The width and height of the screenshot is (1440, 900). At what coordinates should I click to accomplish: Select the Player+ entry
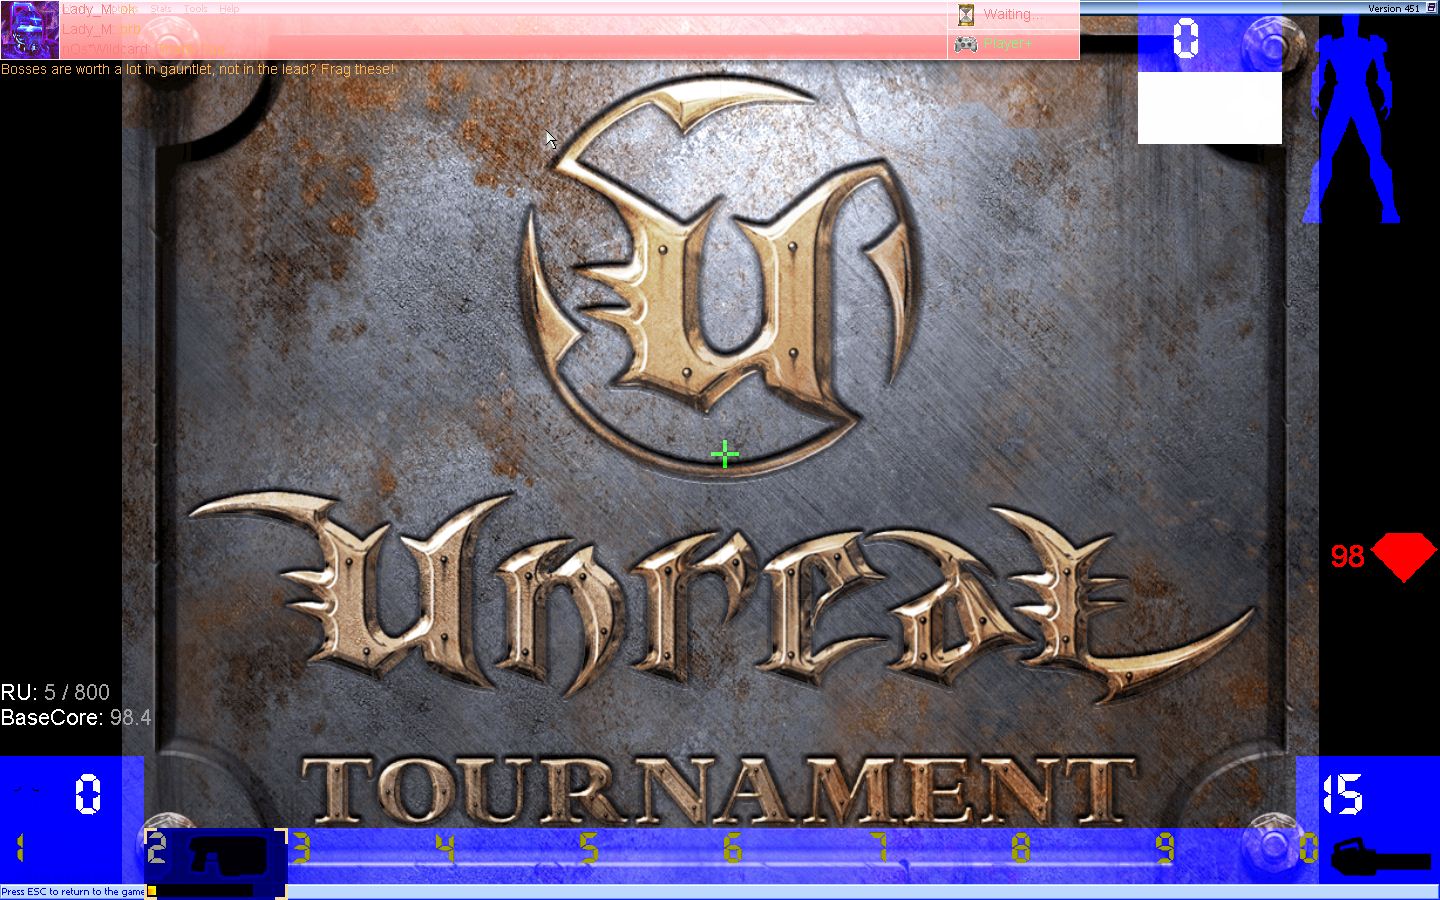(1008, 44)
